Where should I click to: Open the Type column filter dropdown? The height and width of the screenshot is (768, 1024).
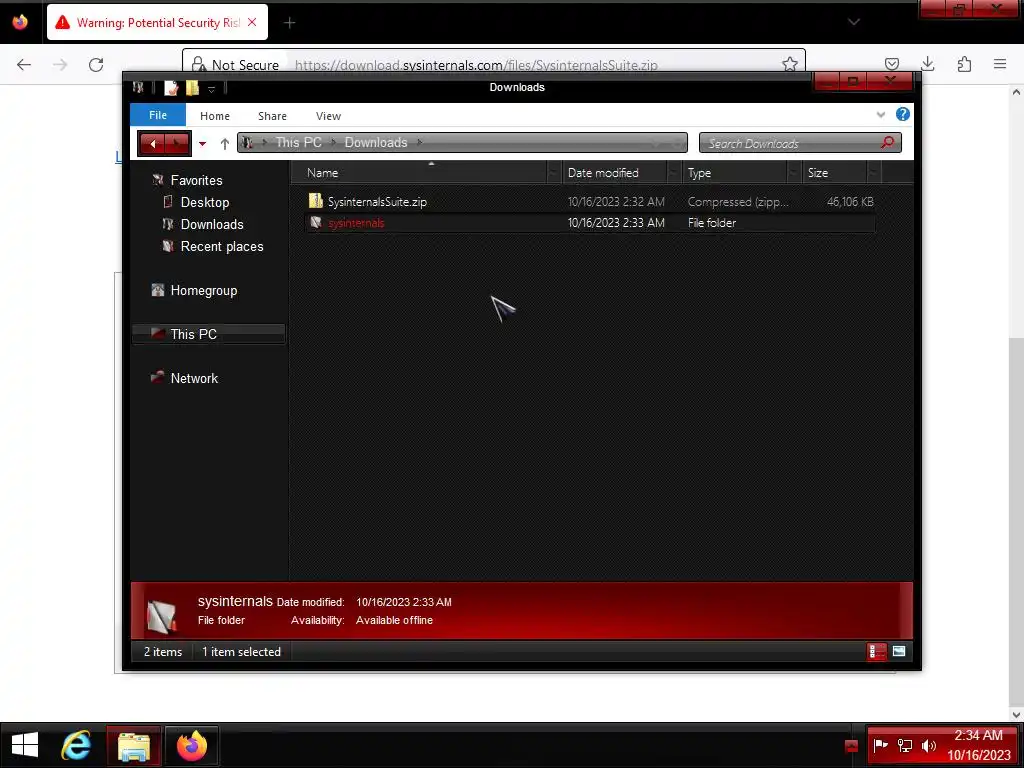795,173
